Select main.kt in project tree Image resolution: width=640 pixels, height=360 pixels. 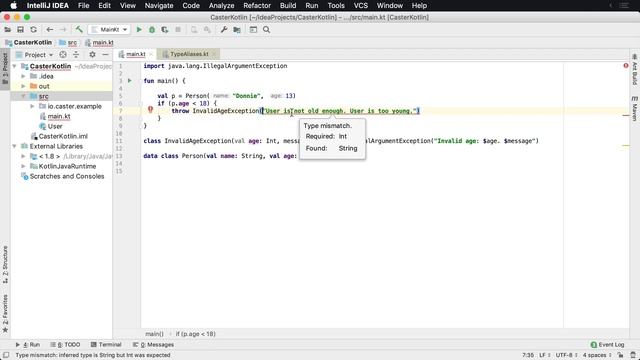coord(59,116)
